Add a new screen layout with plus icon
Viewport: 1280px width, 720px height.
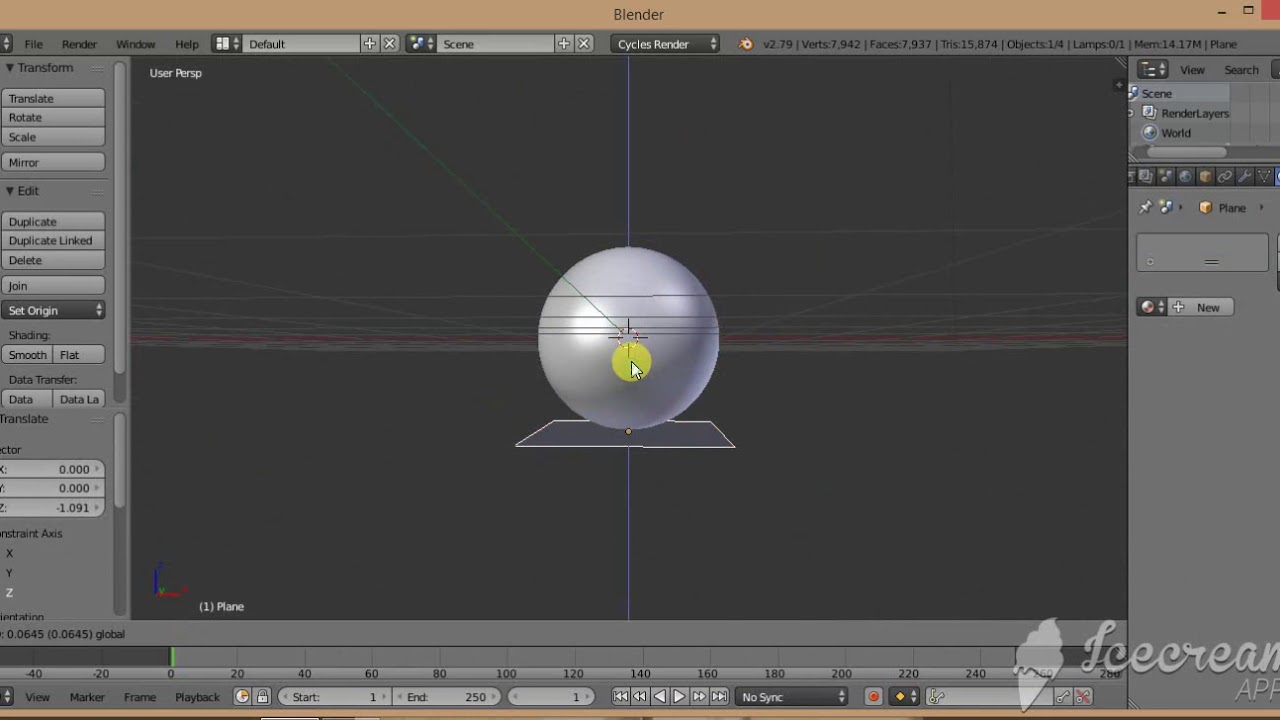[370, 44]
